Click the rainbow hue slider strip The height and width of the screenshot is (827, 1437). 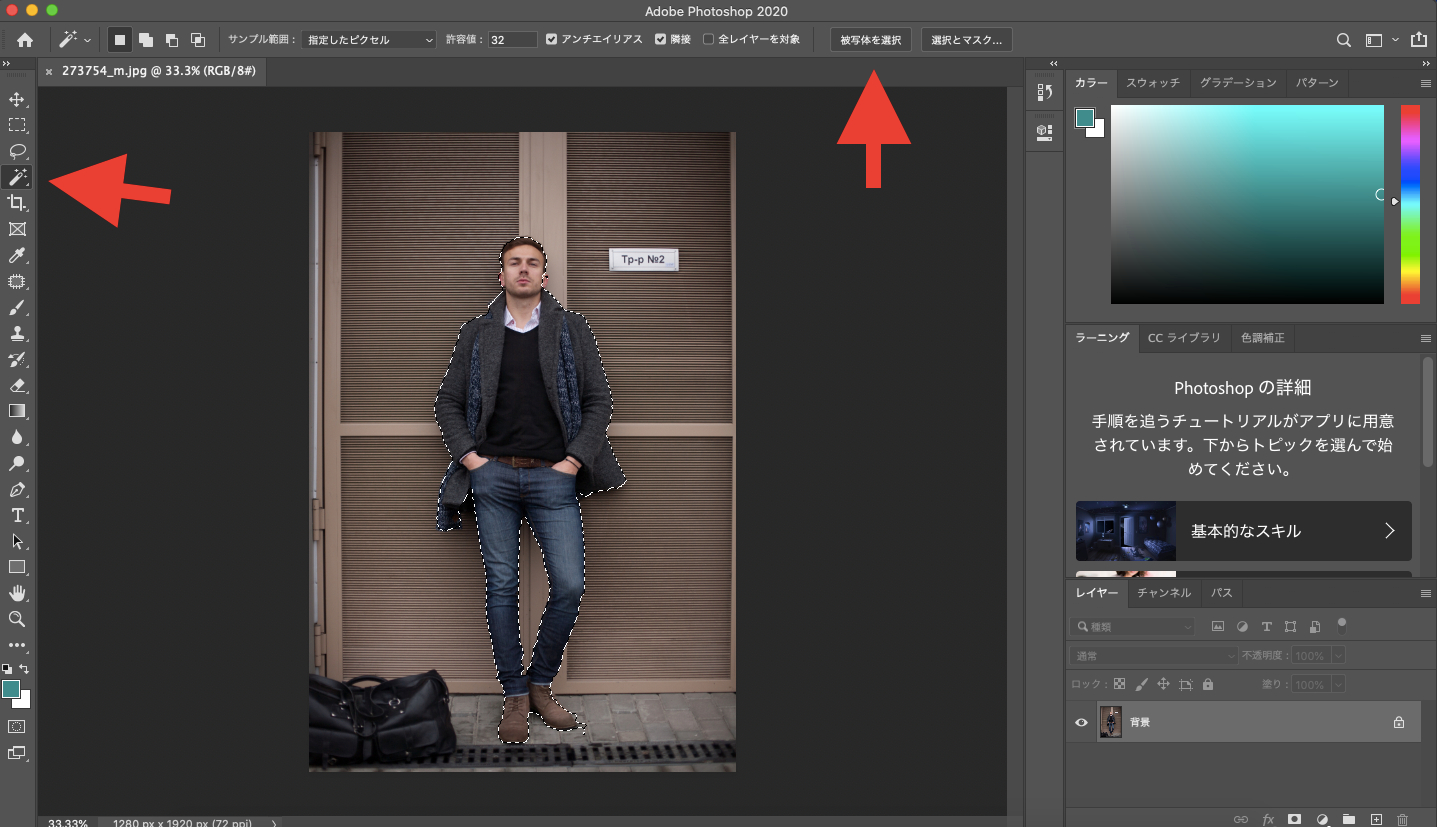point(1410,204)
